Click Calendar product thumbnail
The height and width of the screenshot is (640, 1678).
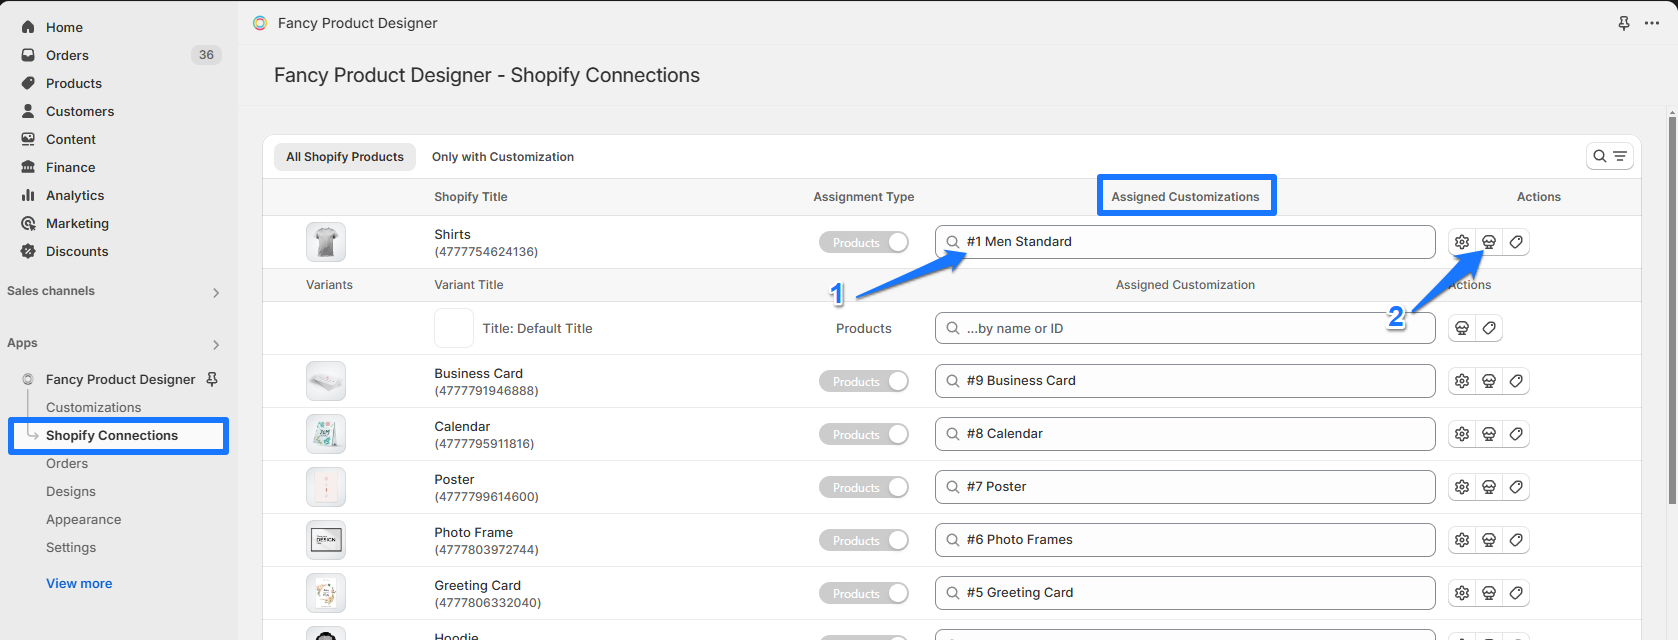click(x=326, y=434)
